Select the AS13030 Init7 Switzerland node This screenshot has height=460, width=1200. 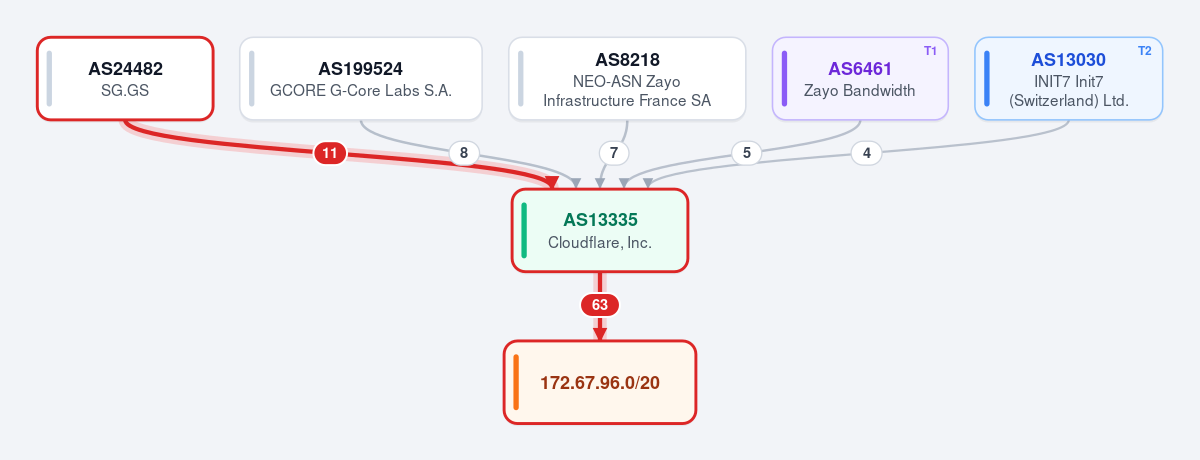[1069, 78]
